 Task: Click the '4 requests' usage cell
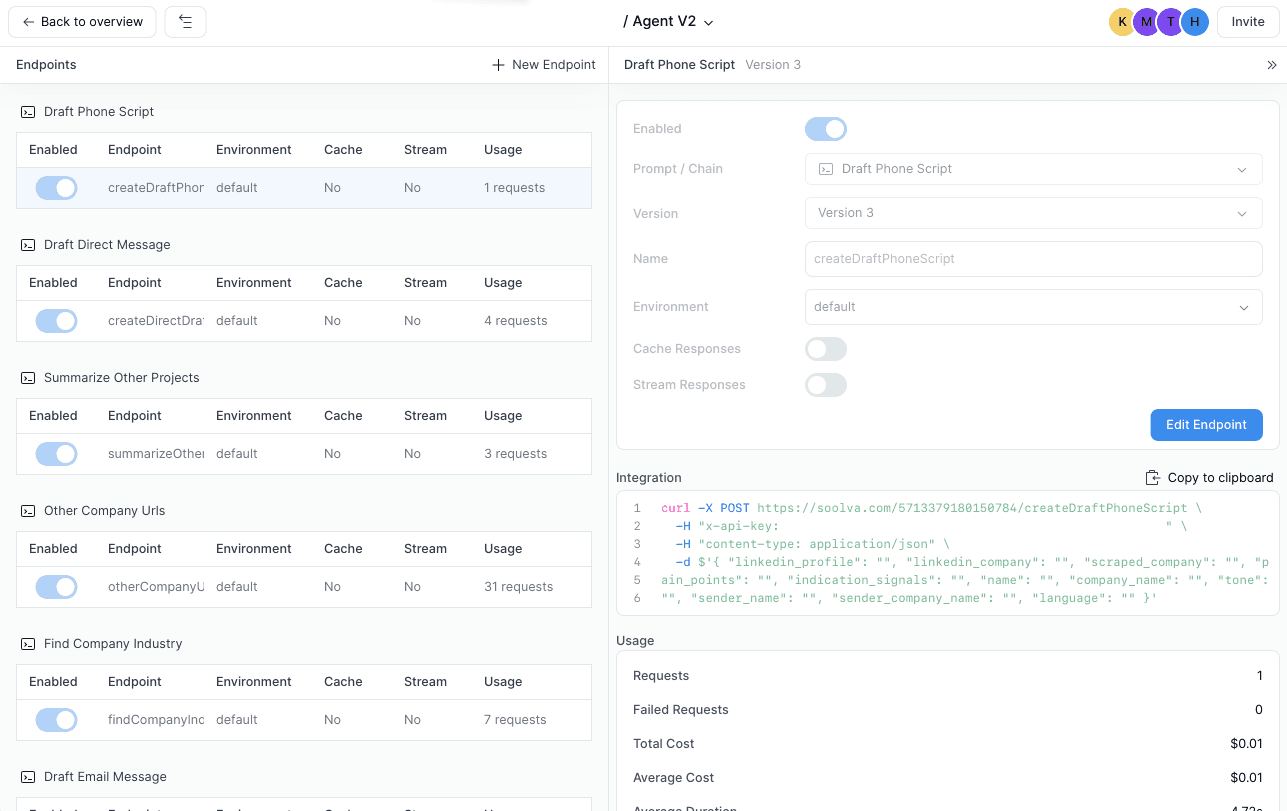516,321
